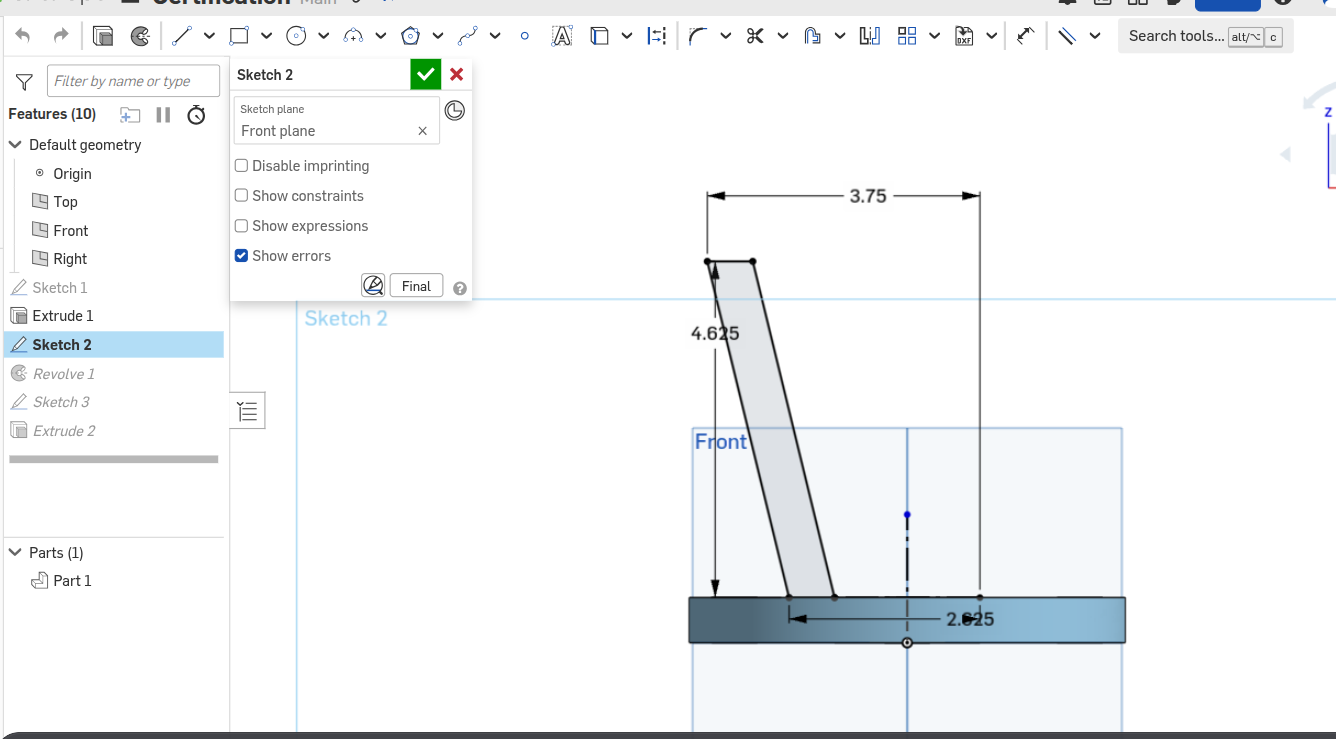Click the feature list panel toggle icon

click(248, 411)
